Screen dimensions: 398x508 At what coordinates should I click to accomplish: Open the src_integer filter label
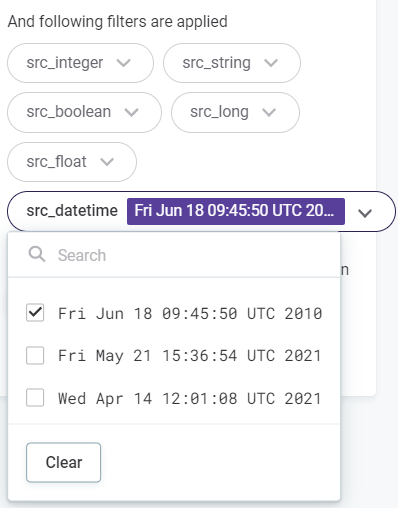(65, 63)
